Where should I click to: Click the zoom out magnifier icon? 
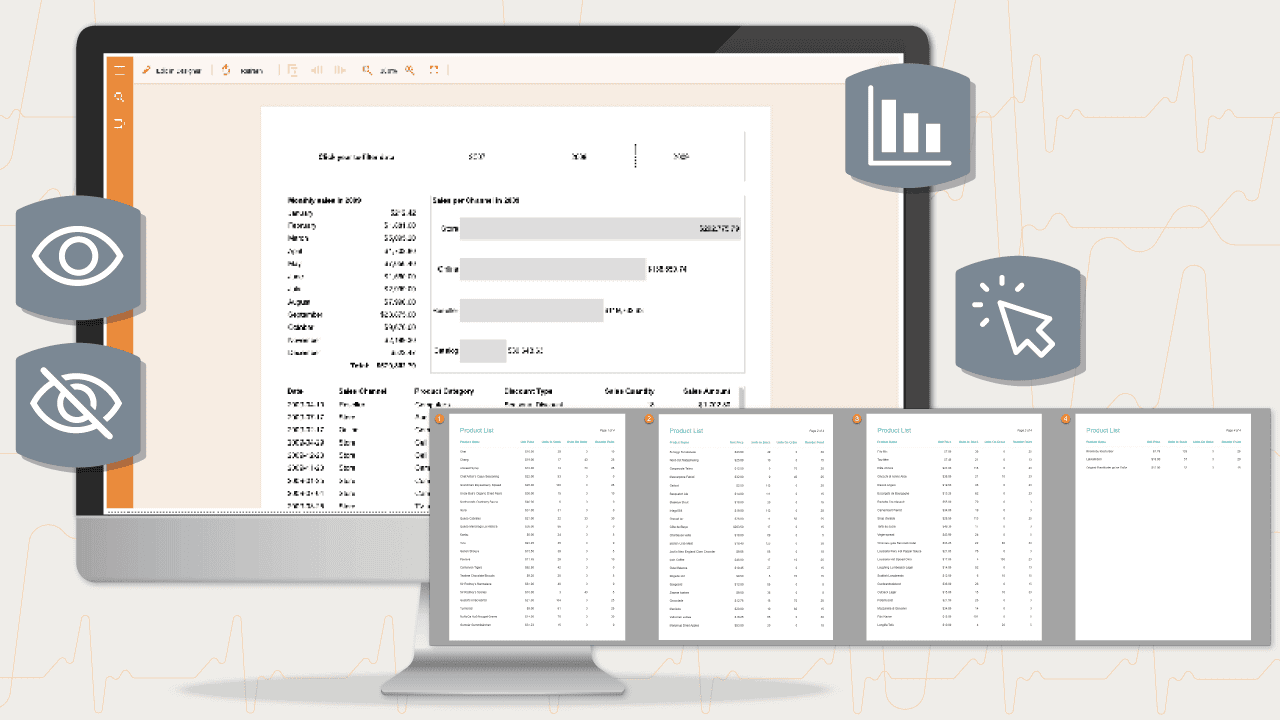click(367, 70)
